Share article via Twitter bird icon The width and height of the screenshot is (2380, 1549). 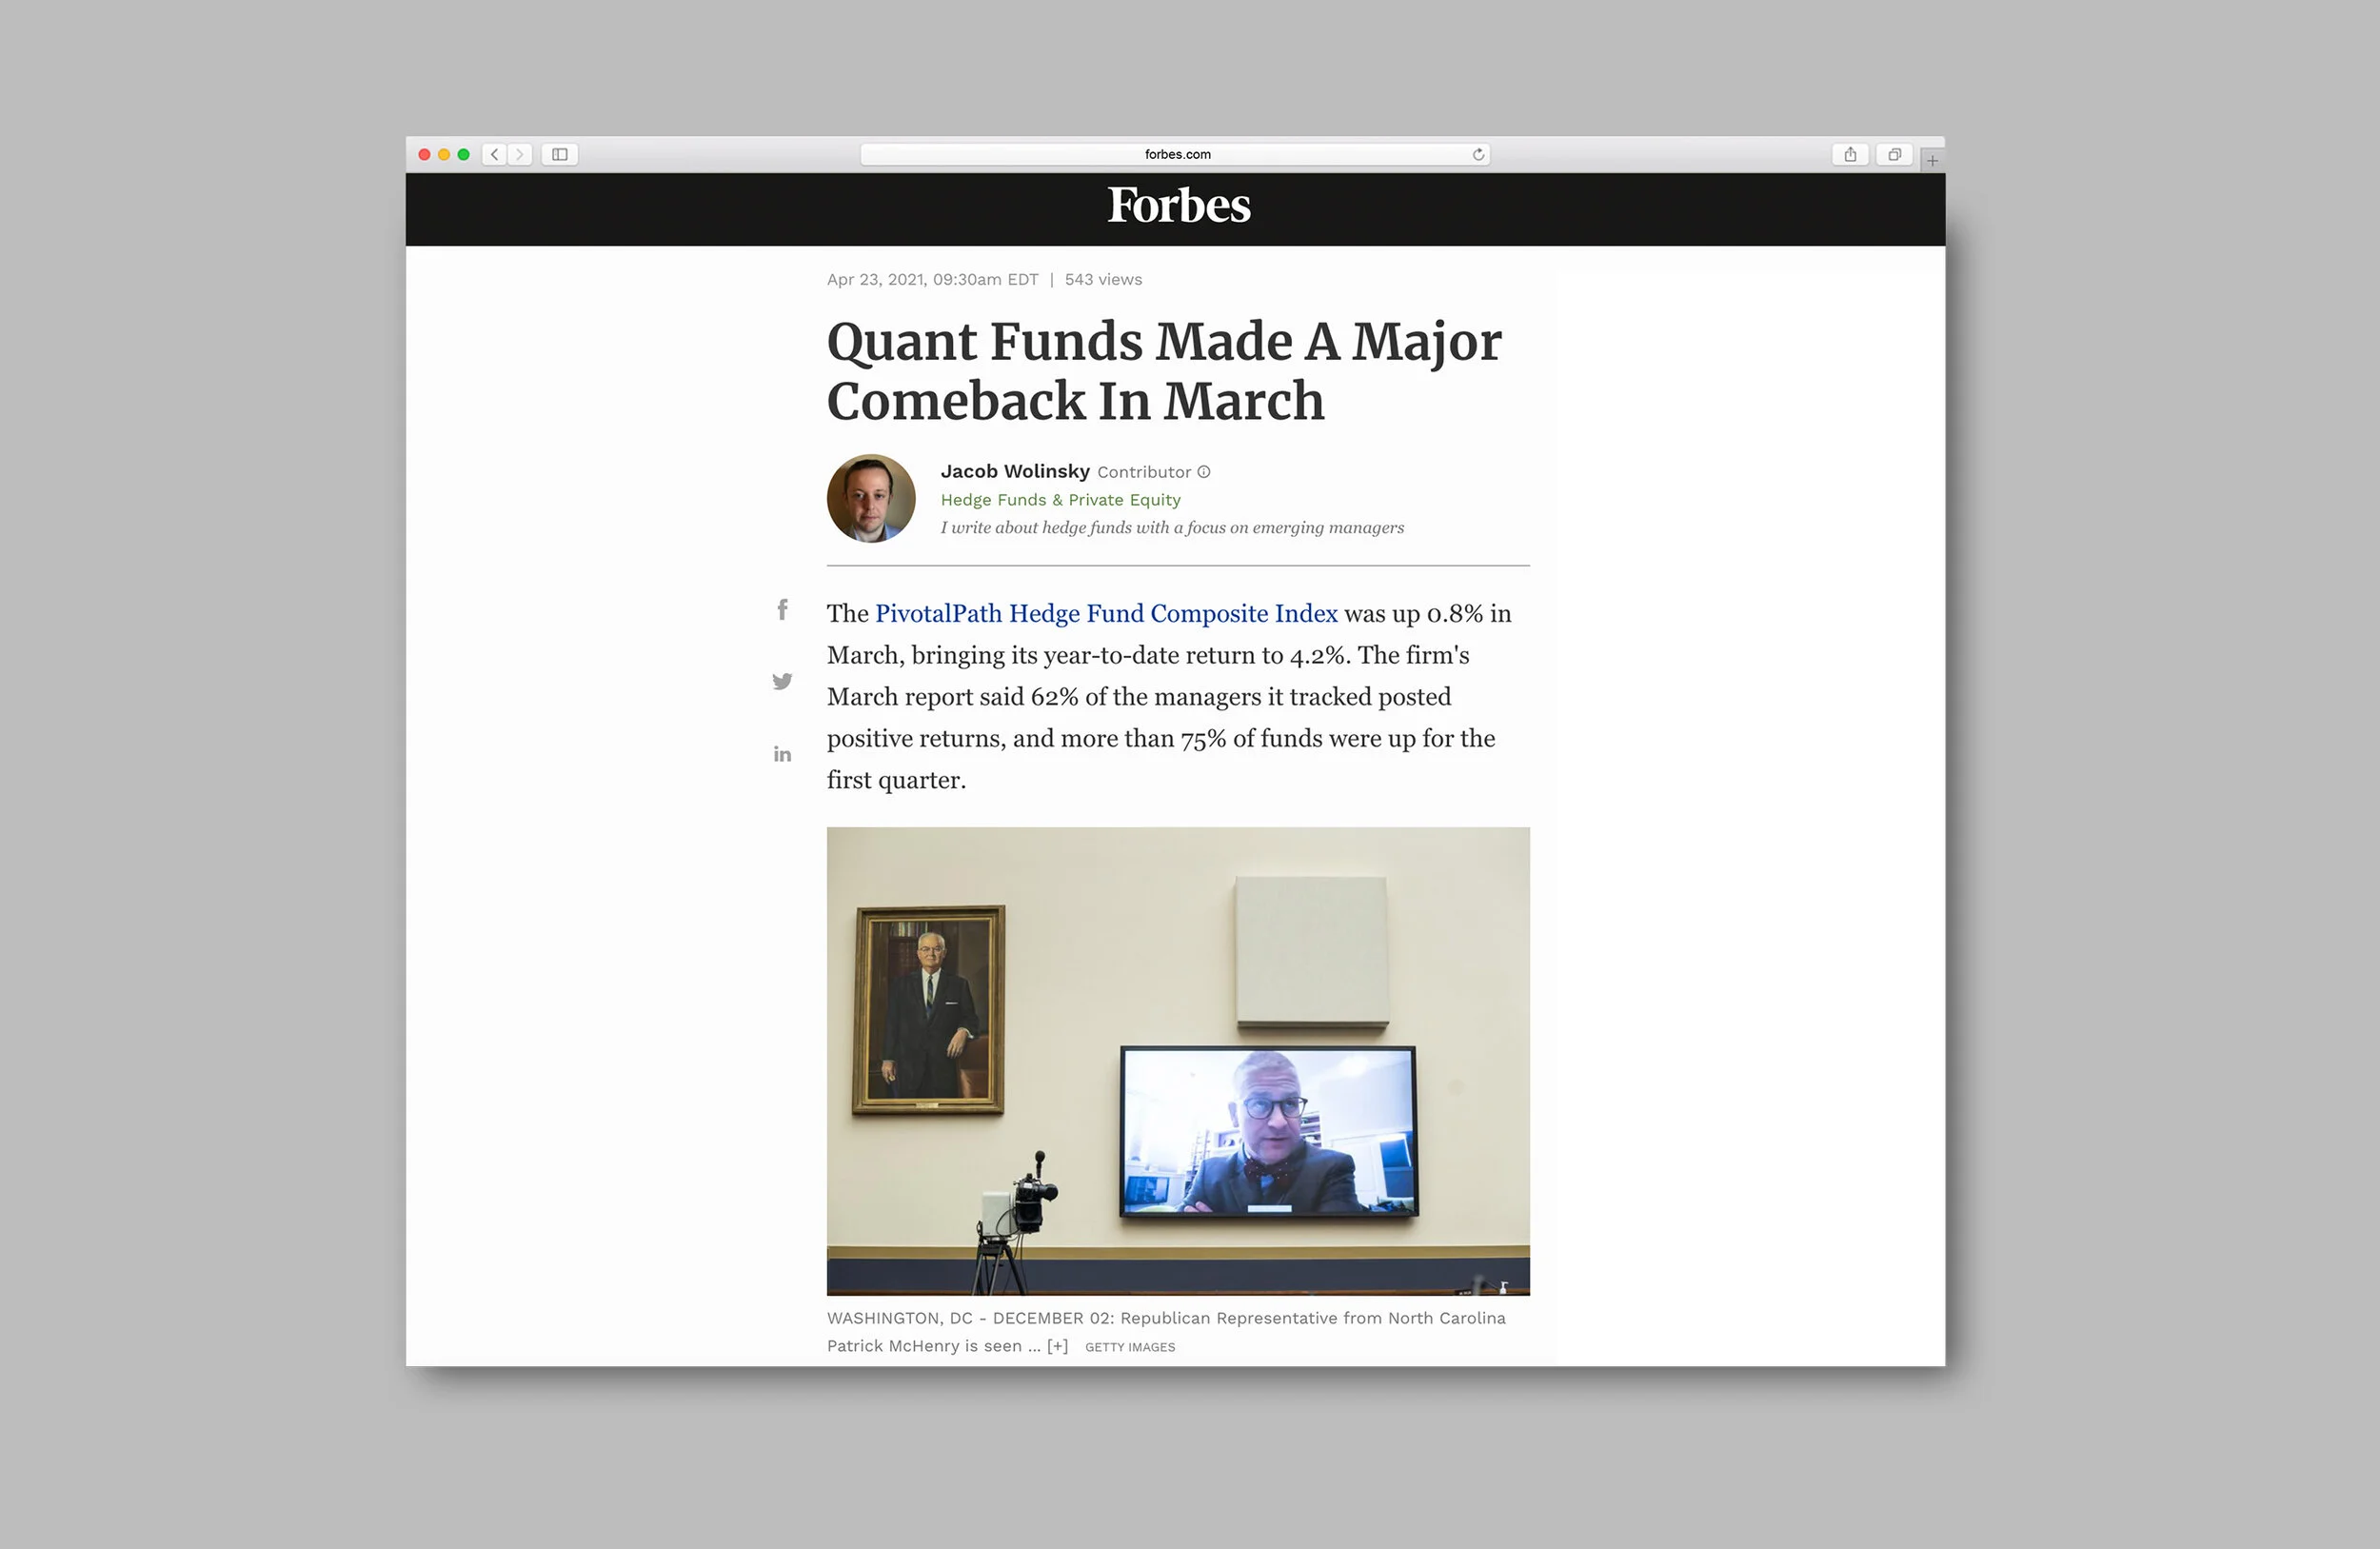click(782, 681)
